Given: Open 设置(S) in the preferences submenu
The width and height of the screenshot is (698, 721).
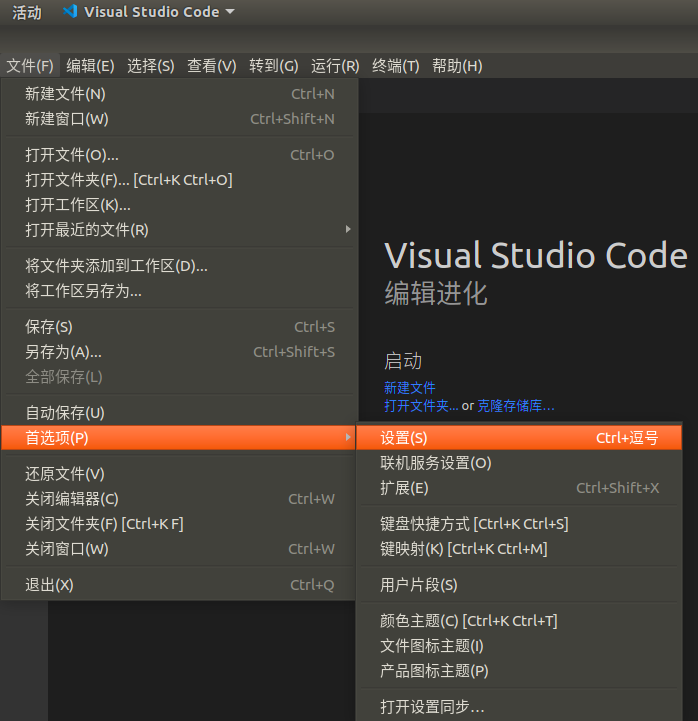Looking at the screenshot, I should click(x=519, y=438).
